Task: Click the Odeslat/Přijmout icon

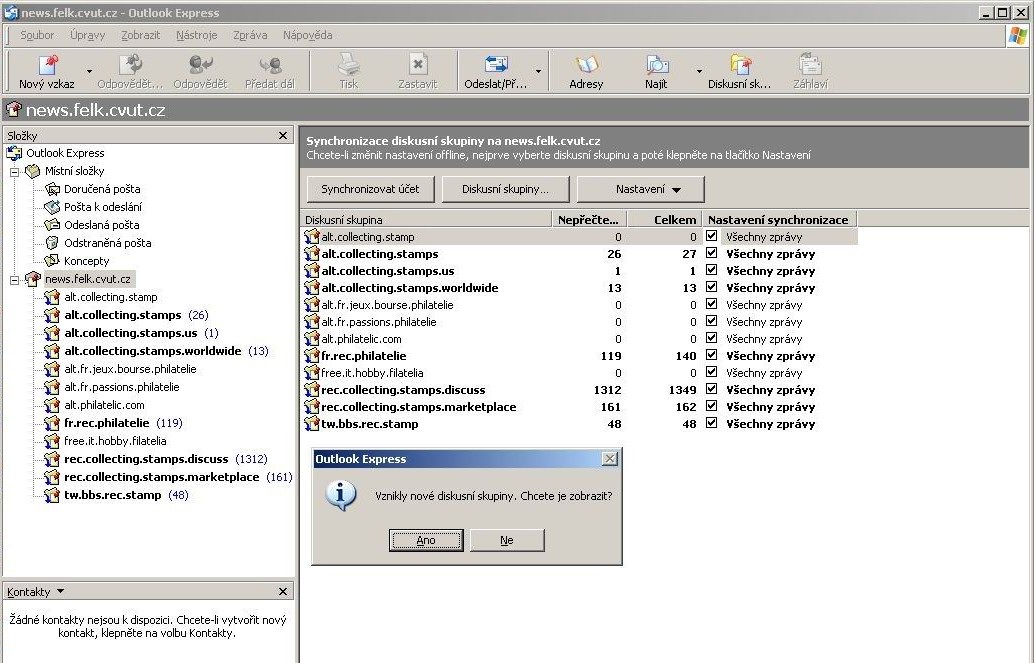Action: tap(496, 65)
